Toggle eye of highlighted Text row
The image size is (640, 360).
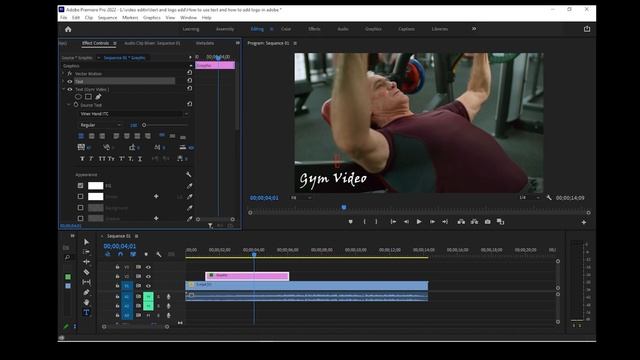click(x=70, y=82)
